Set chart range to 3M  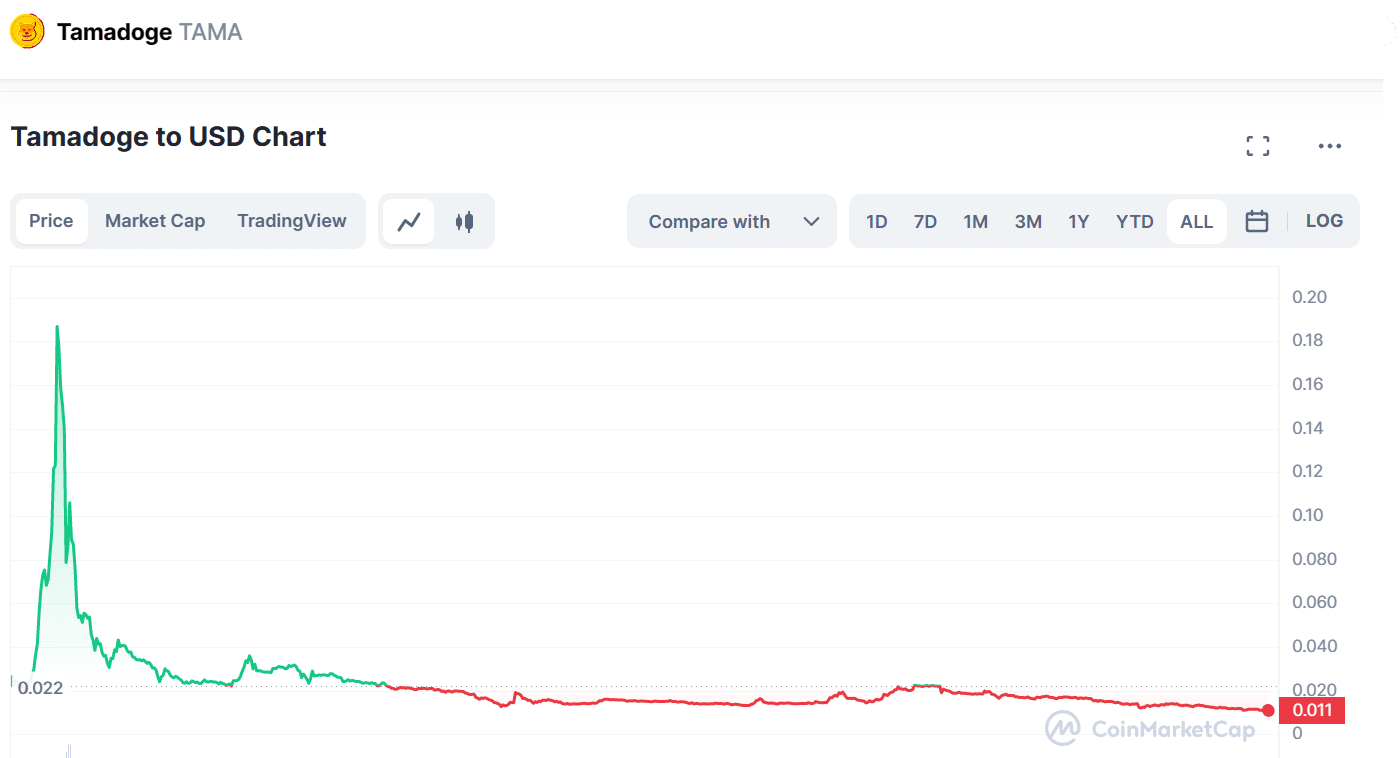tap(1028, 221)
